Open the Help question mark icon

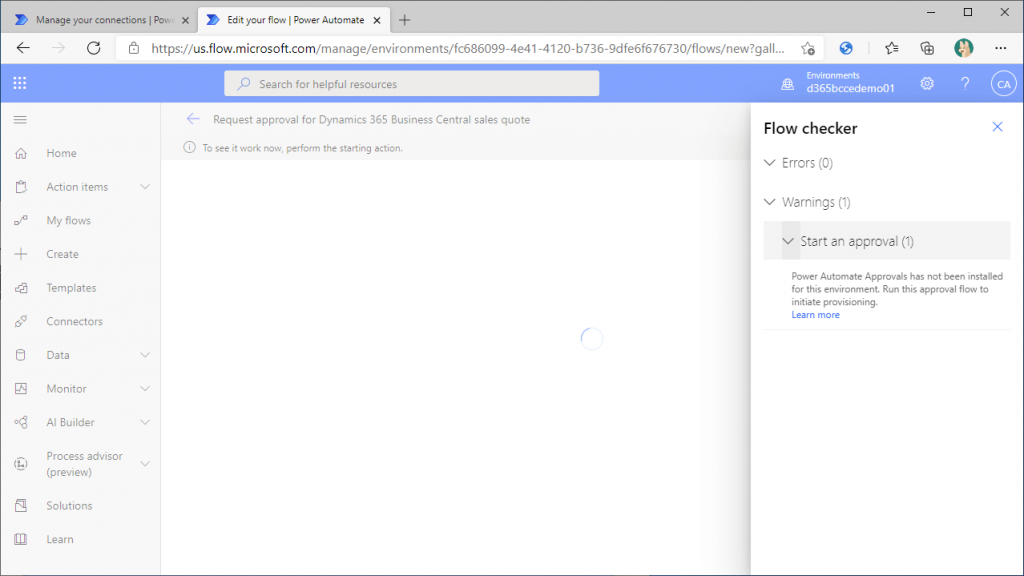tap(965, 84)
